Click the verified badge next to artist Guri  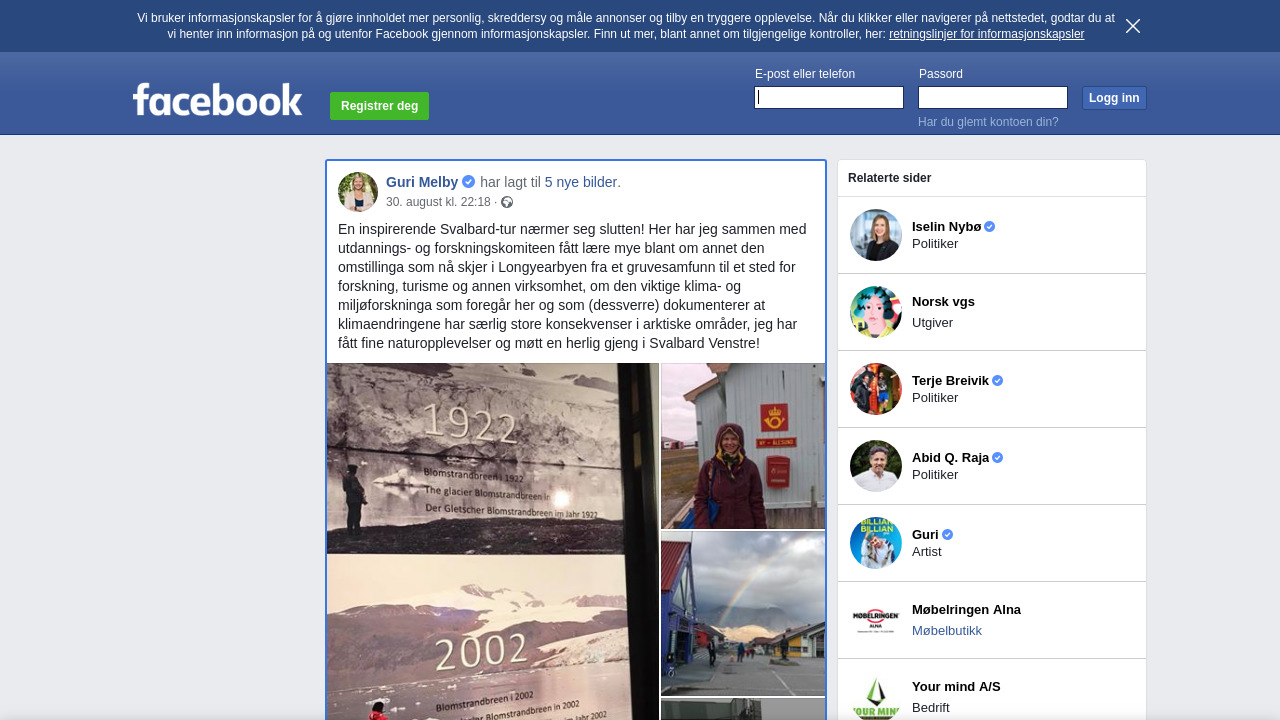[x=948, y=535]
